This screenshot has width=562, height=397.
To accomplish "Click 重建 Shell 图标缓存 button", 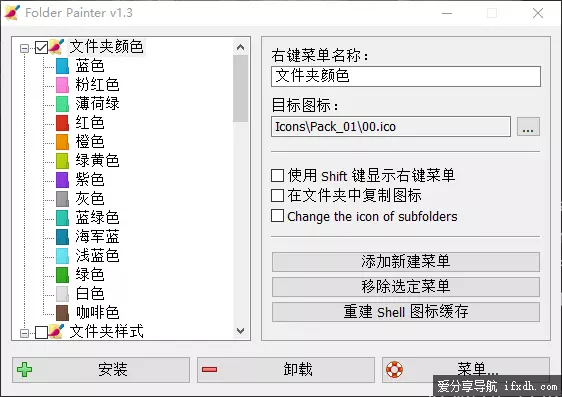I will tap(406, 312).
